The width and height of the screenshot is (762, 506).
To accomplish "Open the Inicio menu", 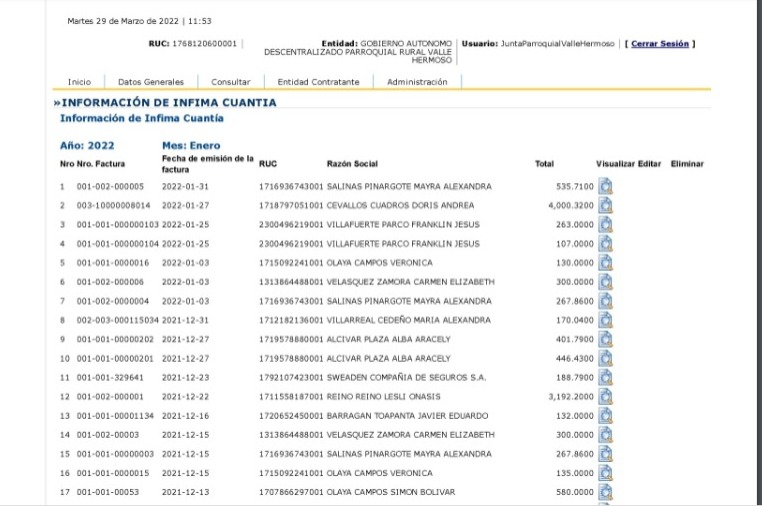I will click(x=79, y=82).
